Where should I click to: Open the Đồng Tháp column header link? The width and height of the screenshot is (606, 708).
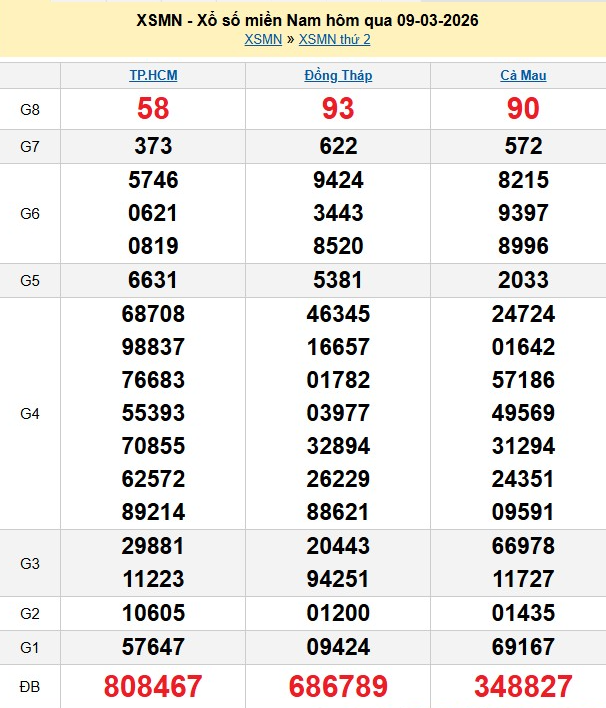tap(338, 75)
